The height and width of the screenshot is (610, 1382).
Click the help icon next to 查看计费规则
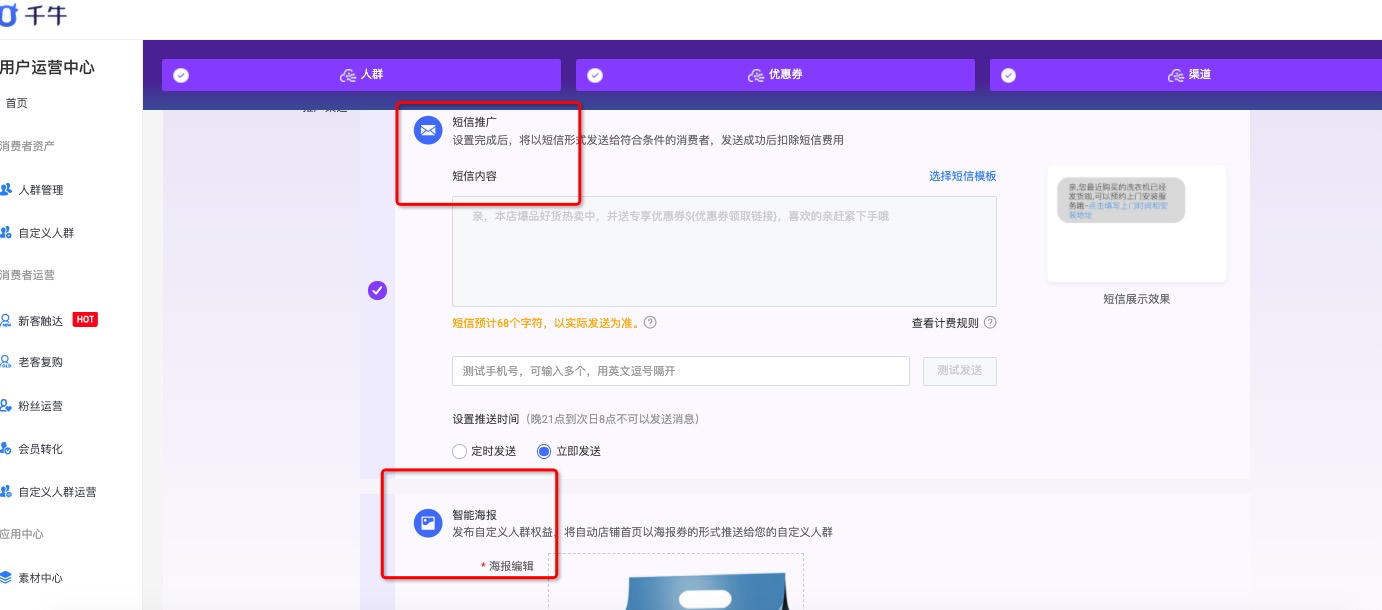[x=990, y=323]
